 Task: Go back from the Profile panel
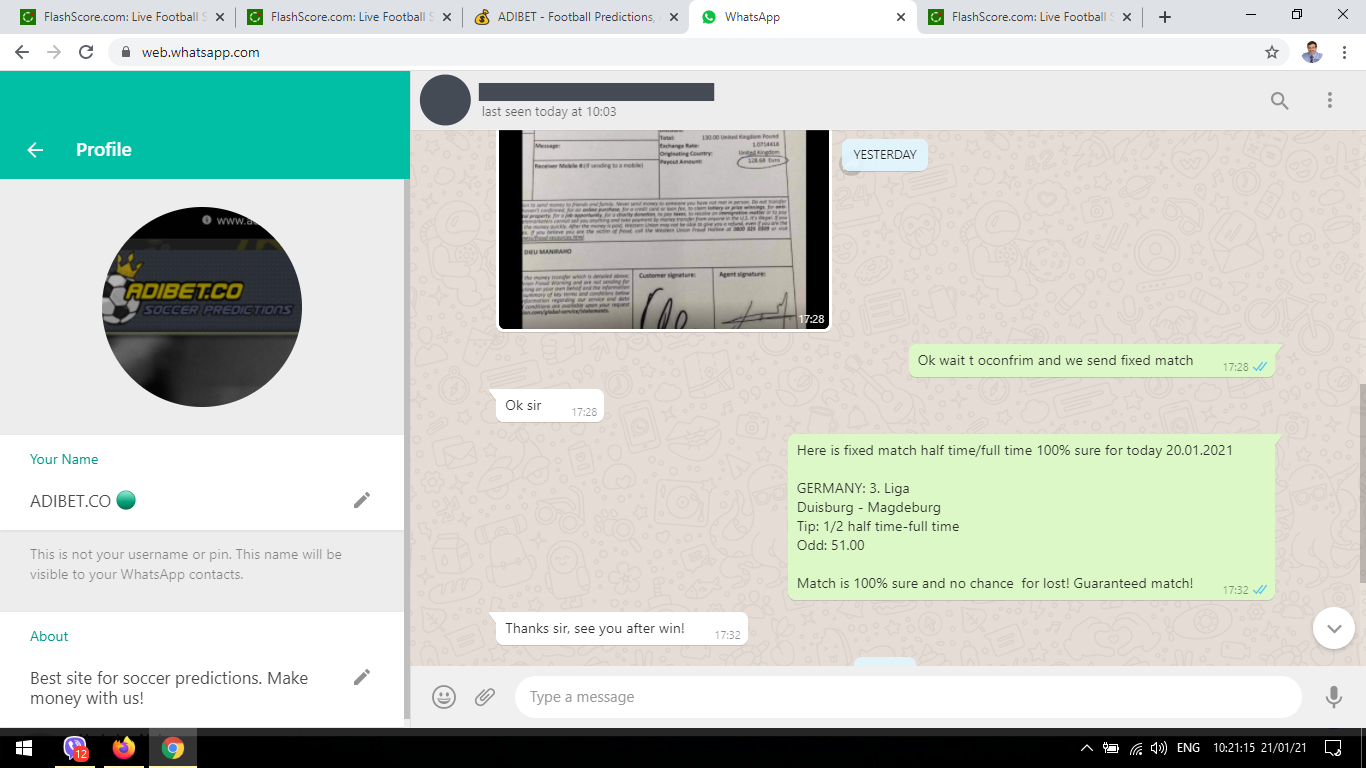35,150
